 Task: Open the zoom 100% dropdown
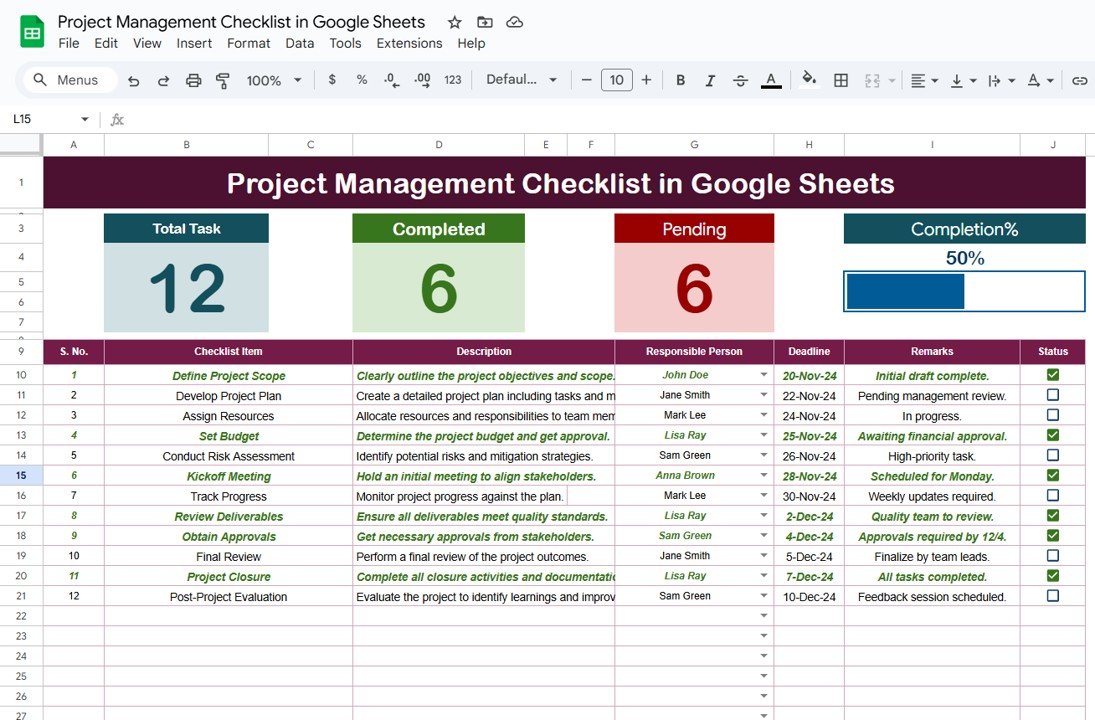[274, 80]
